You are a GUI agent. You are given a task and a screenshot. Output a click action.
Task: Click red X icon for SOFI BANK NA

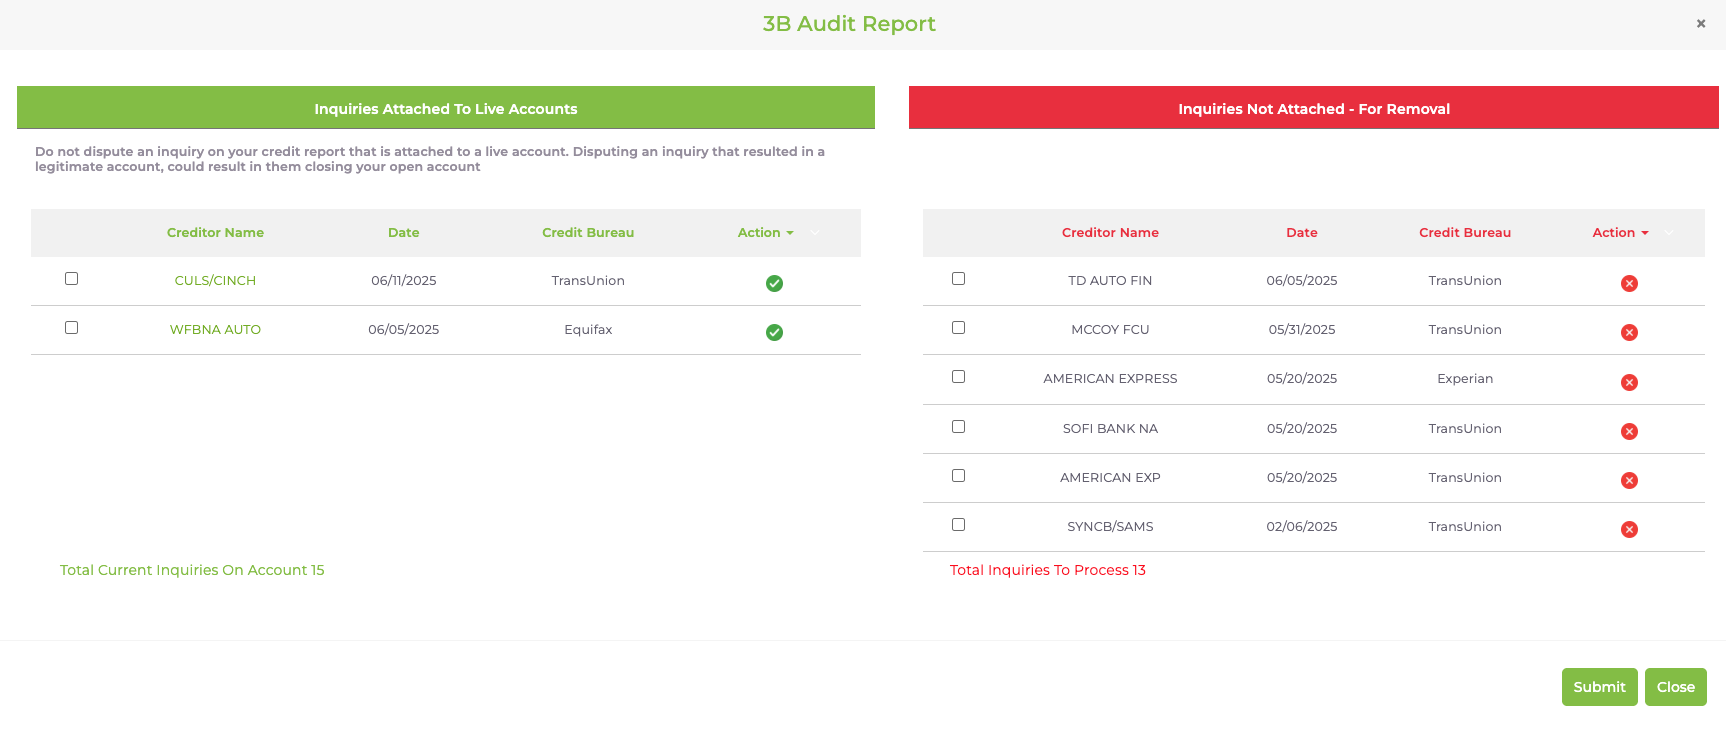click(1629, 431)
